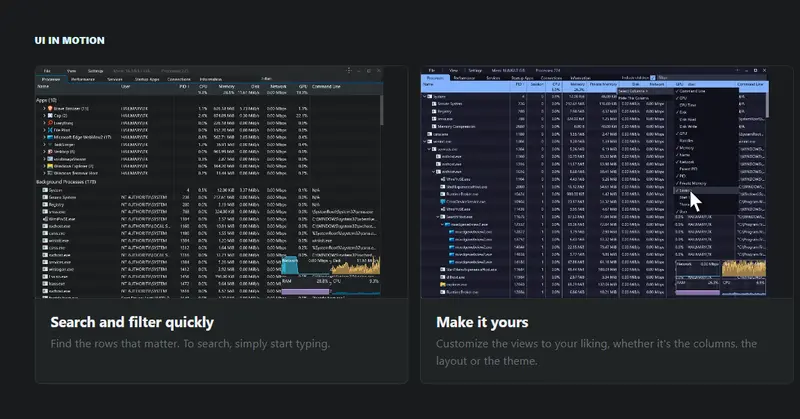
Task: Click the WmiPrvSE.exe process icon
Action: tap(45, 218)
